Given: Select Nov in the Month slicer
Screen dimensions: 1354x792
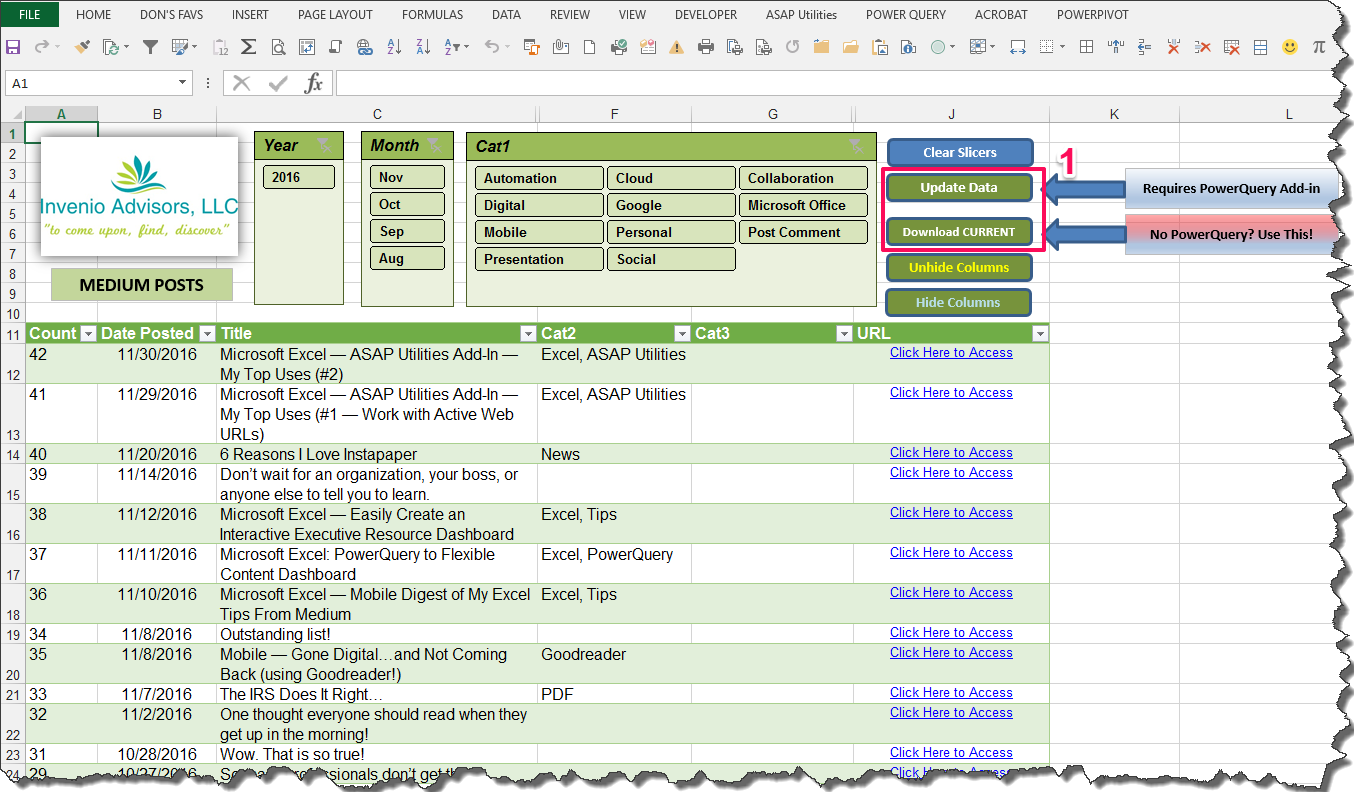Looking at the screenshot, I should click(407, 175).
